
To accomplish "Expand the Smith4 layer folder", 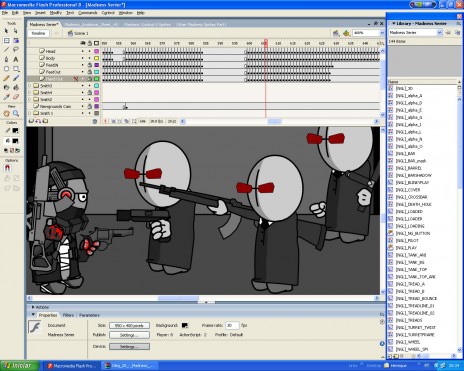I will click(30, 93).
